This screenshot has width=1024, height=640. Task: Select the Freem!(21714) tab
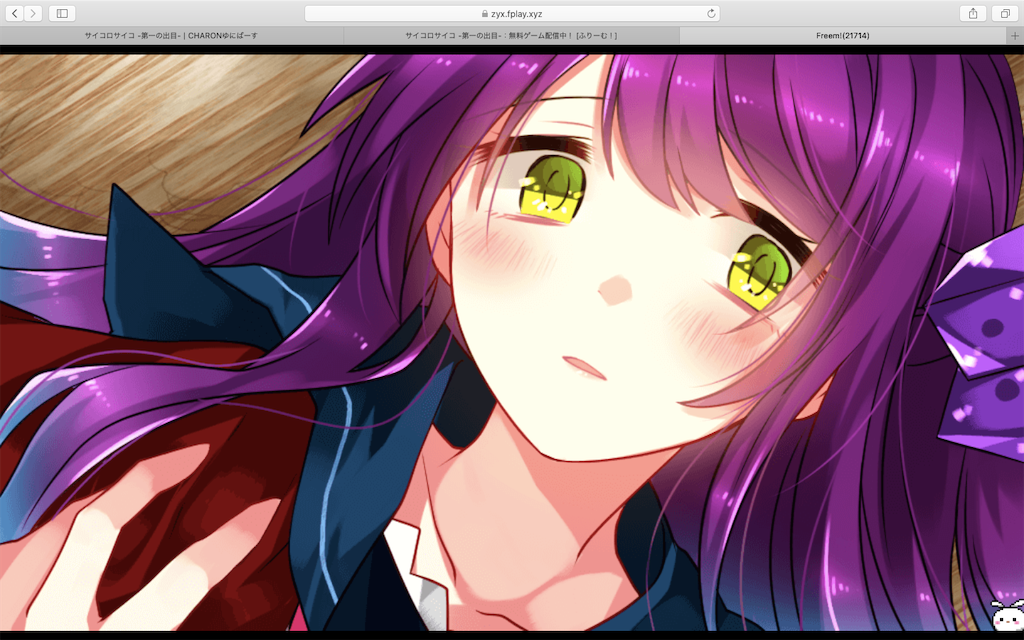pyautogui.click(x=842, y=36)
